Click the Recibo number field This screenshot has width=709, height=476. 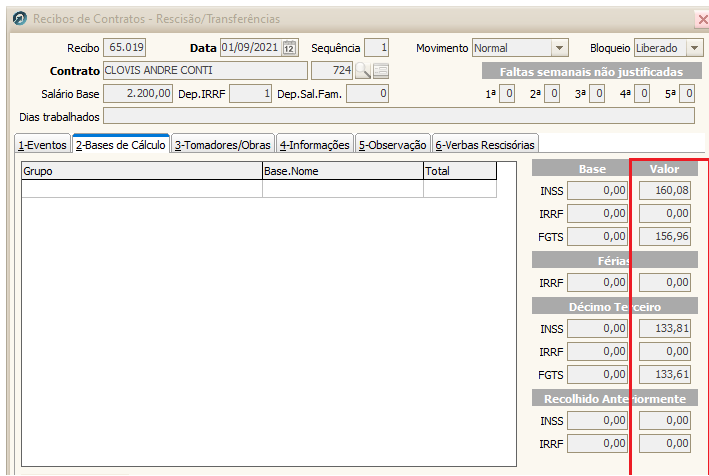tap(124, 48)
